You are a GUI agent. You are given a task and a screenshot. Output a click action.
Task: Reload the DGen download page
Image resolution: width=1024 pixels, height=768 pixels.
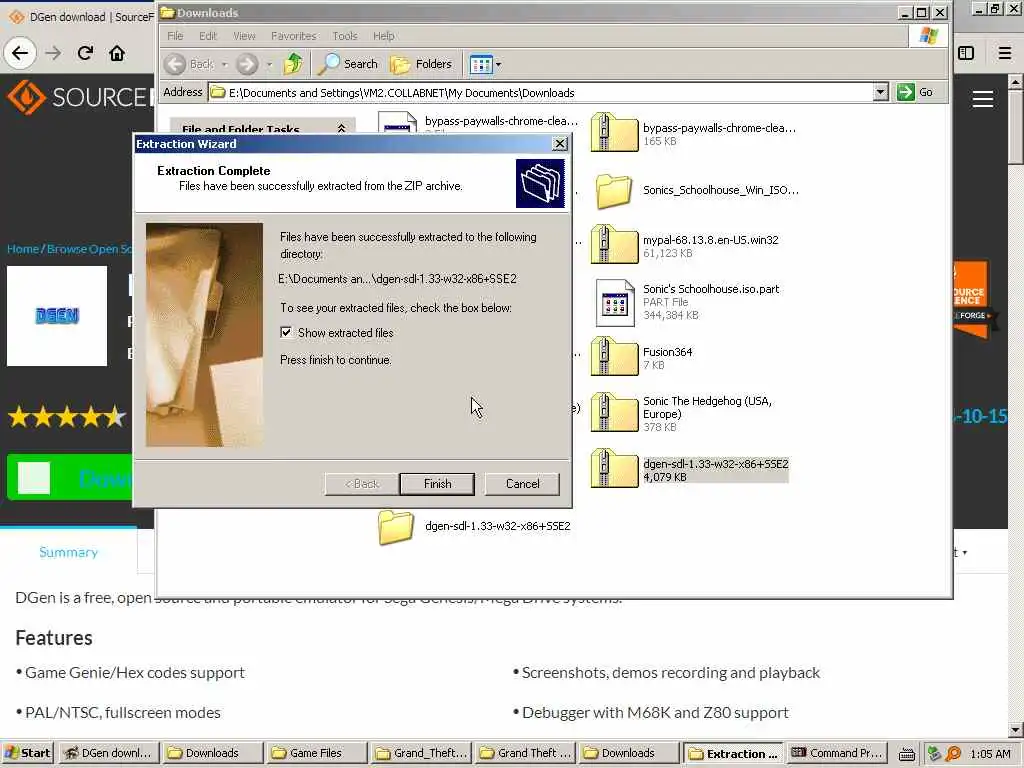click(x=85, y=53)
